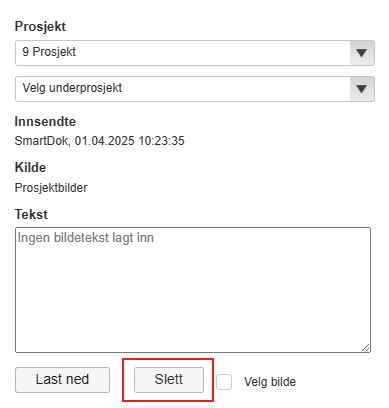
Task: Click the Slett delete button
Action: pos(169,380)
